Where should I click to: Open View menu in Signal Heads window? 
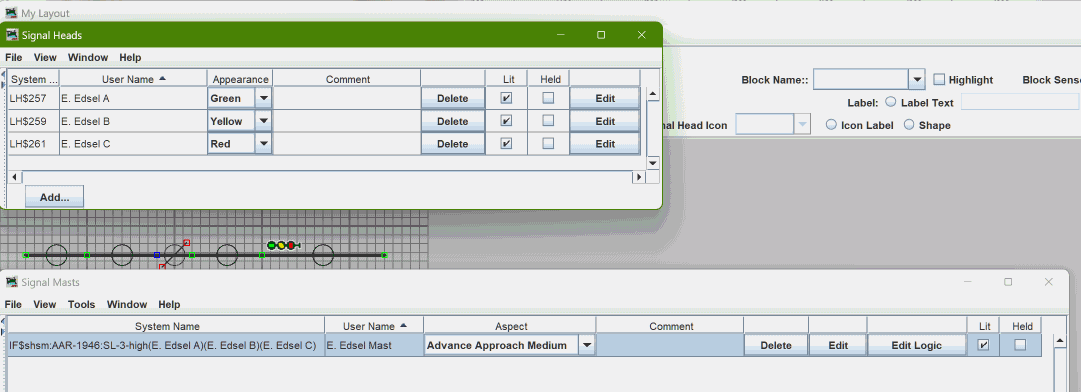(x=45, y=57)
